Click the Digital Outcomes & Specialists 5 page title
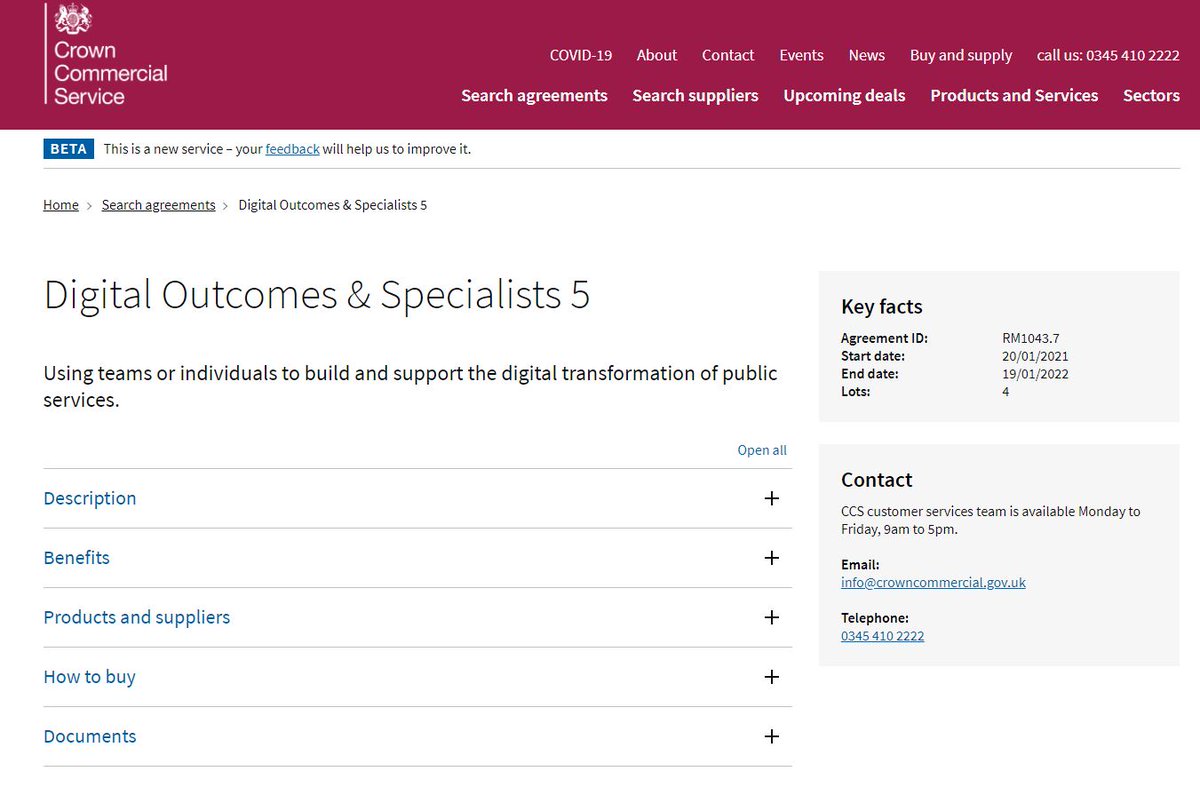The height and width of the screenshot is (803, 1200). 317,295
